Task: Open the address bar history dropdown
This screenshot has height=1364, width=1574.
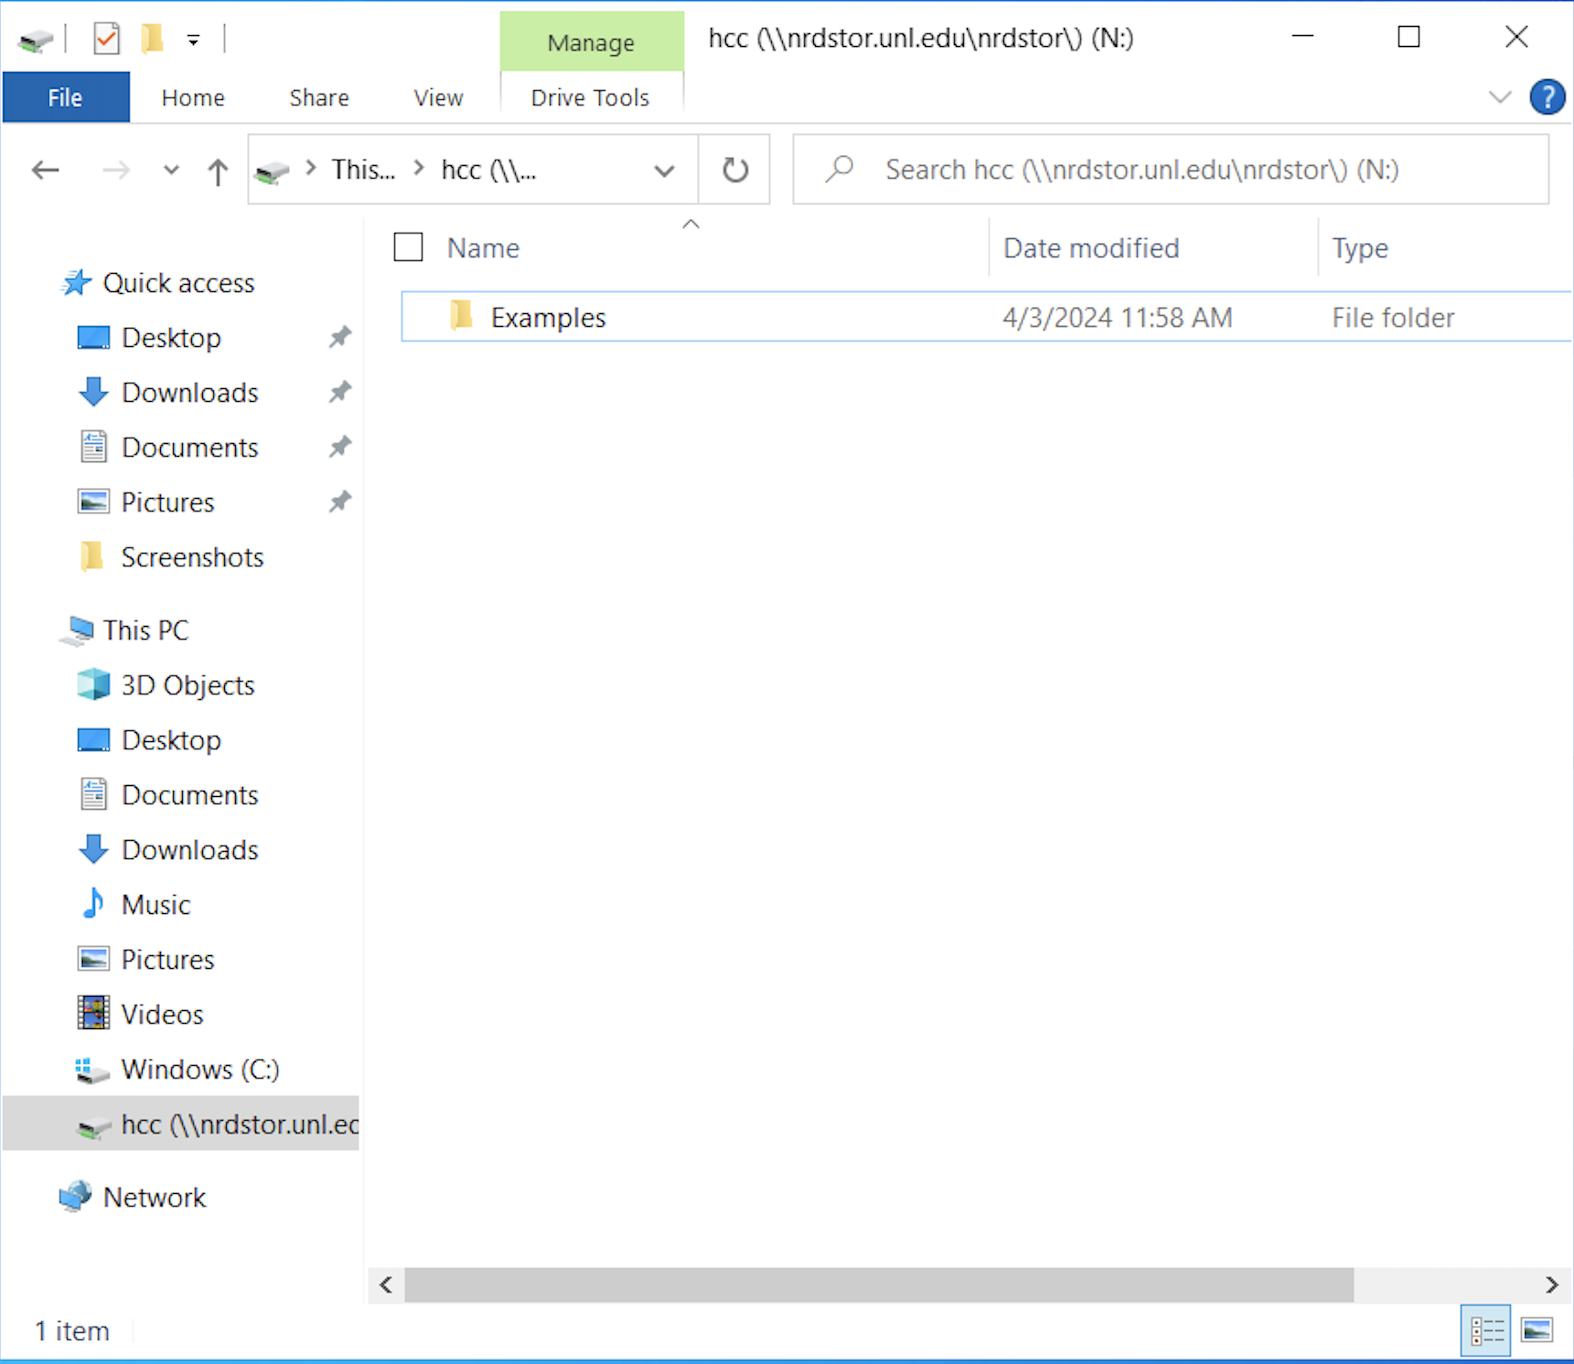Action: [664, 170]
